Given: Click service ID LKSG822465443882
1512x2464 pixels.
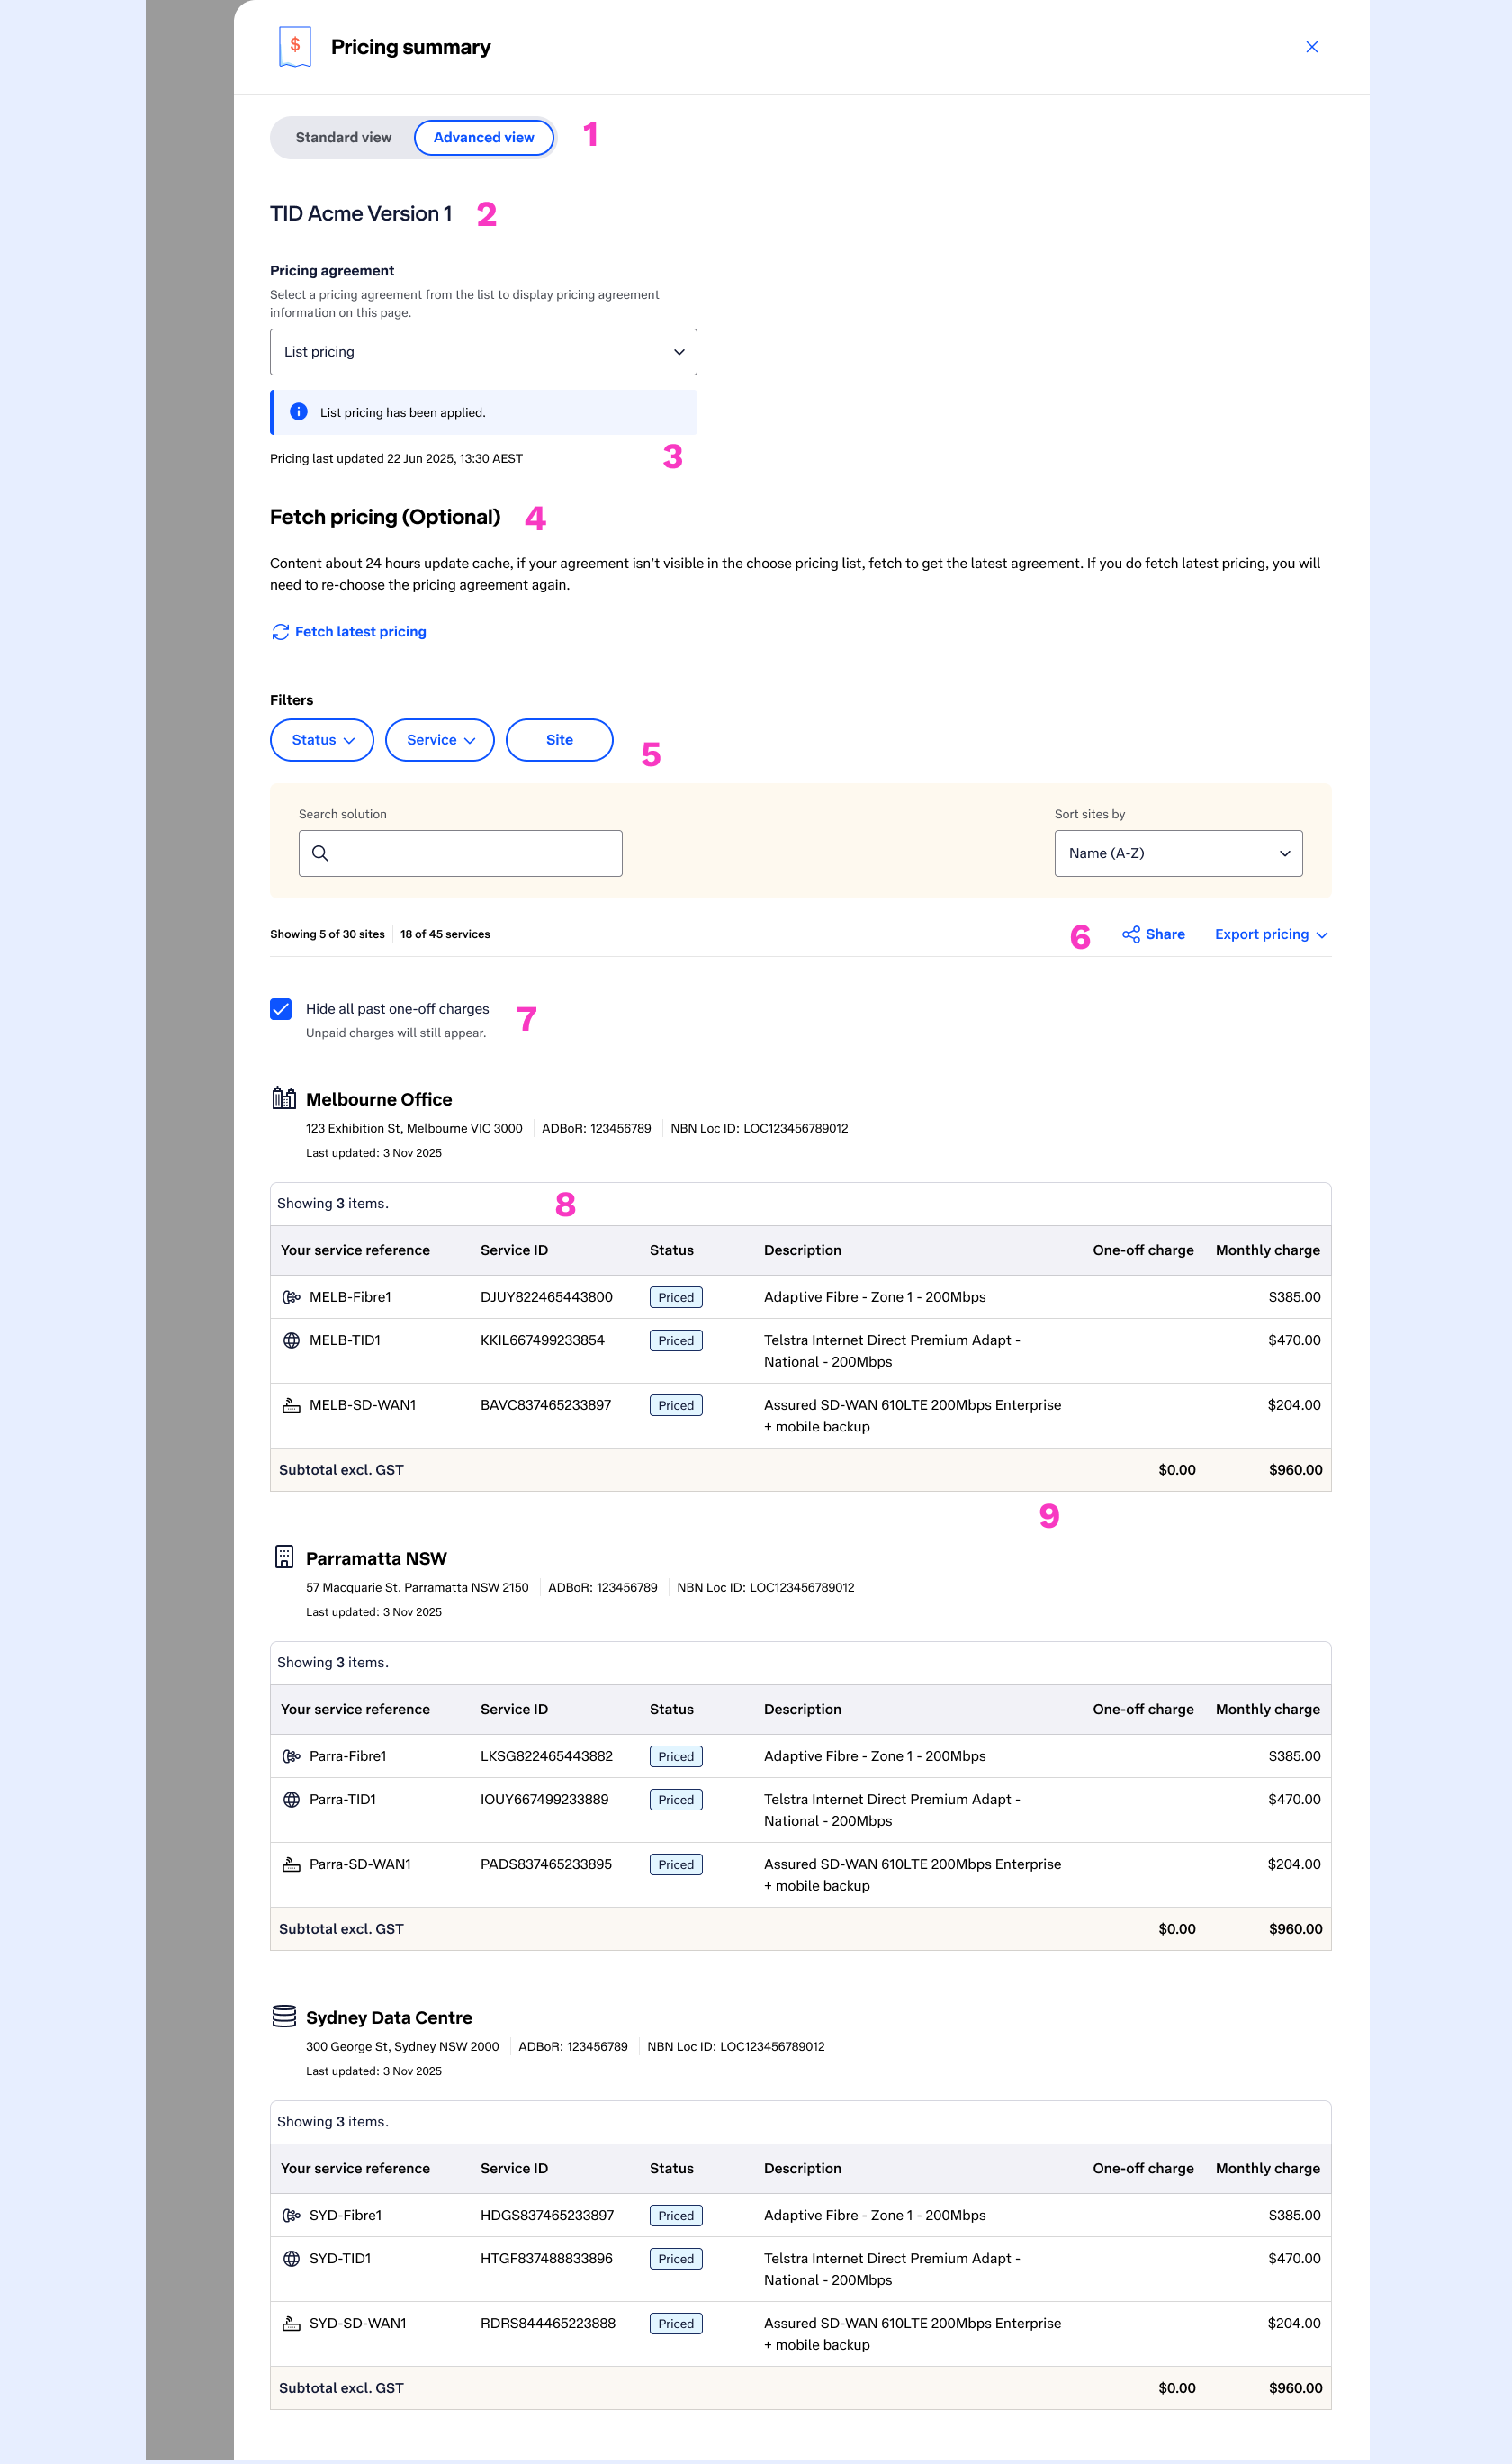Looking at the screenshot, I should tap(546, 1756).
